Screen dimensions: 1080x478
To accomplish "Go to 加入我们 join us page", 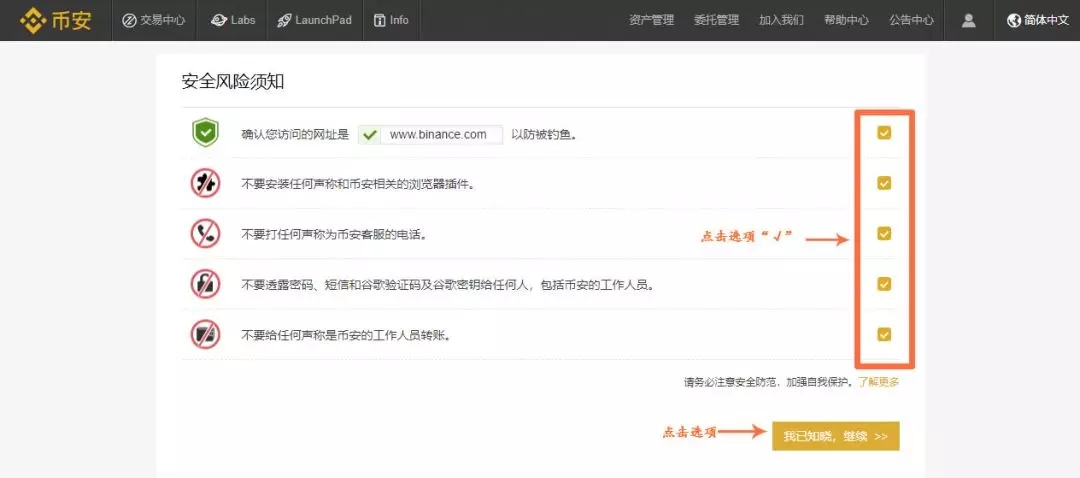I will click(781, 20).
